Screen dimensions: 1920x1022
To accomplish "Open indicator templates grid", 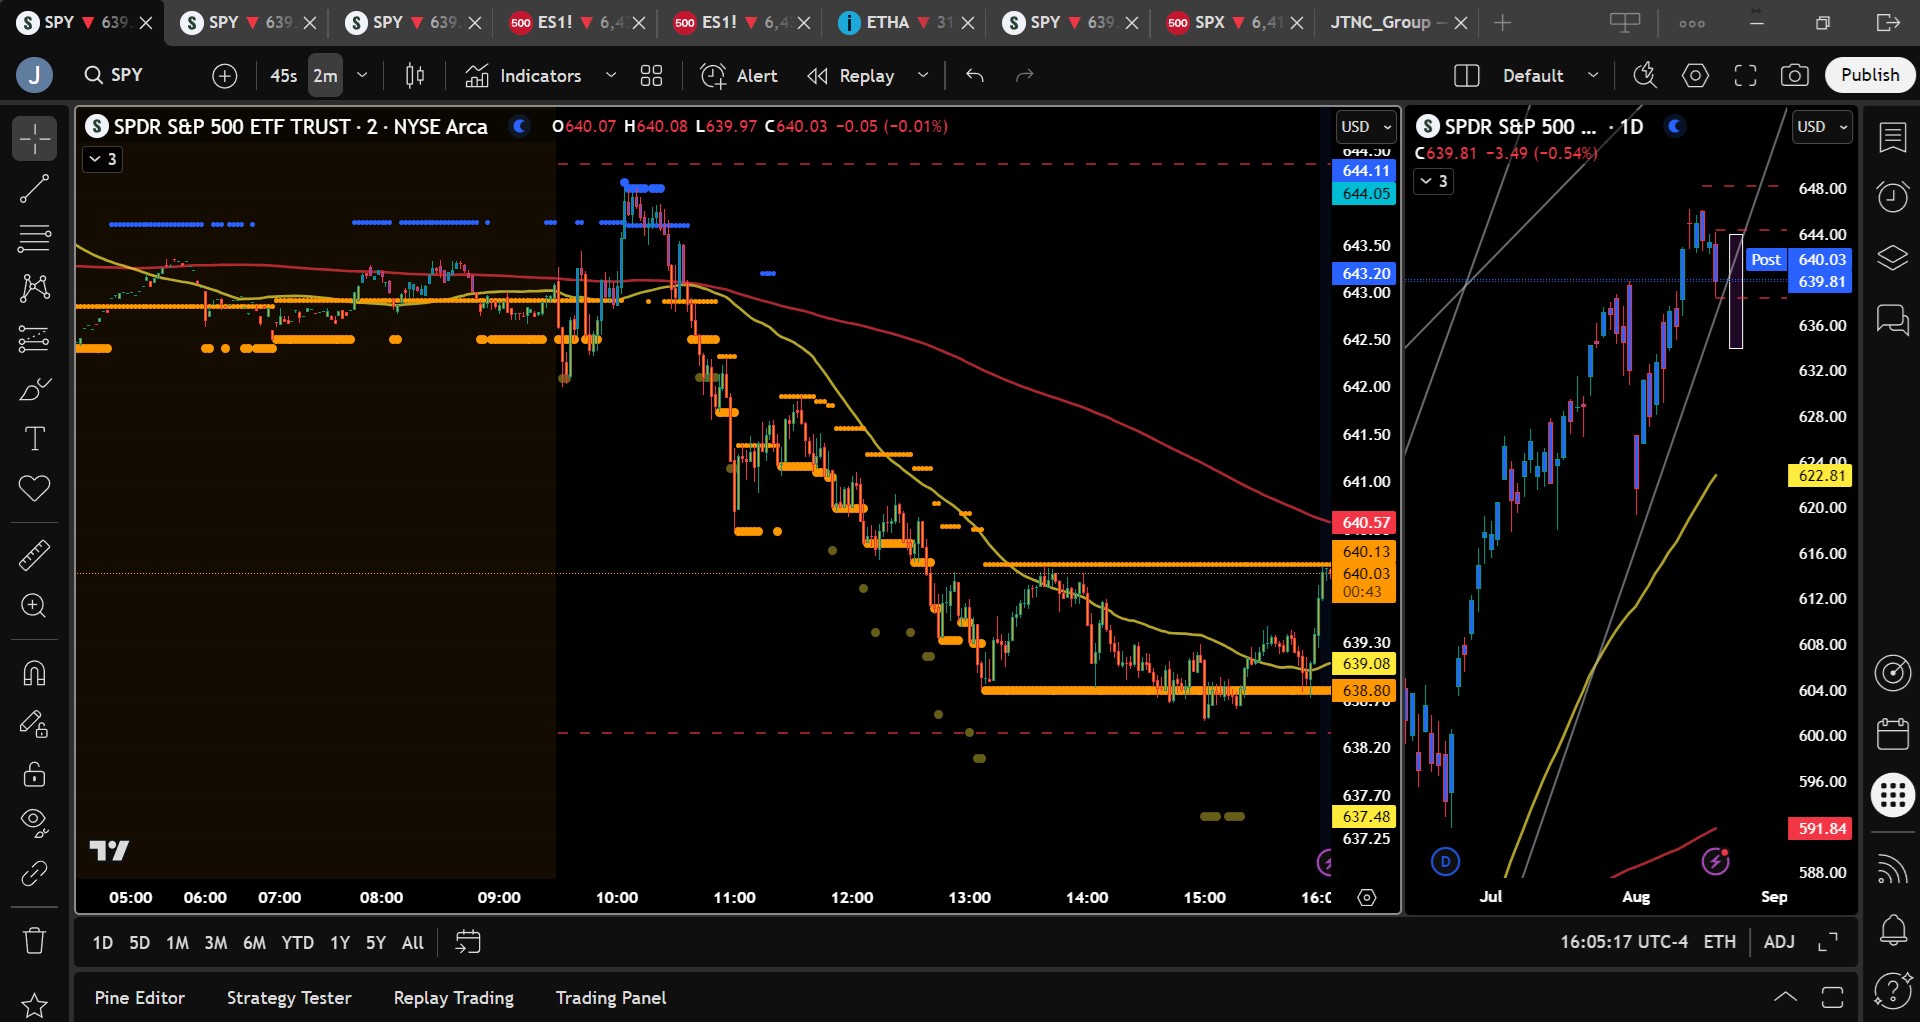I will [x=652, y=75].
